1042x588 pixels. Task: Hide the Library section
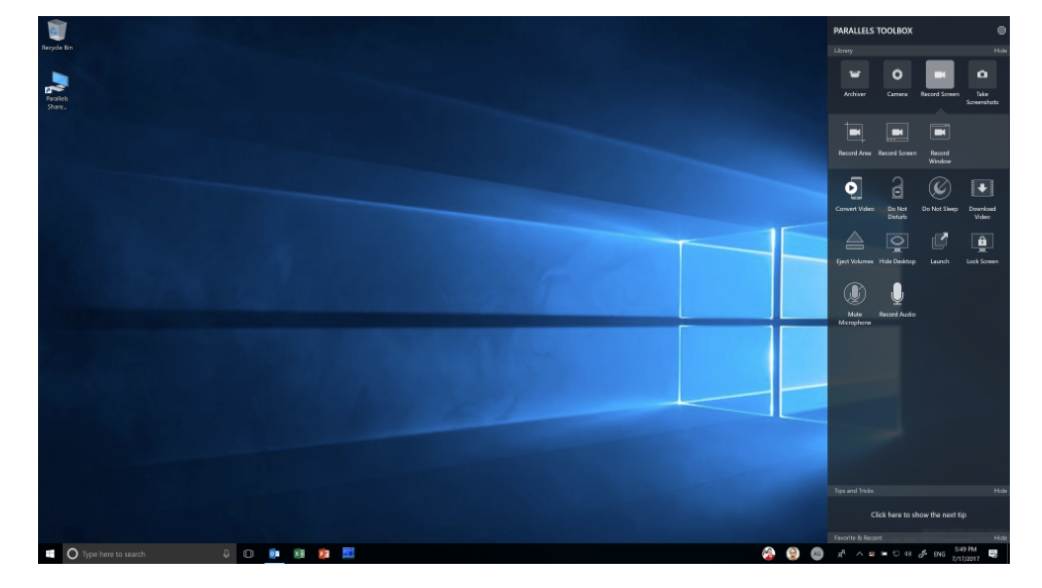coord(1000,50)
